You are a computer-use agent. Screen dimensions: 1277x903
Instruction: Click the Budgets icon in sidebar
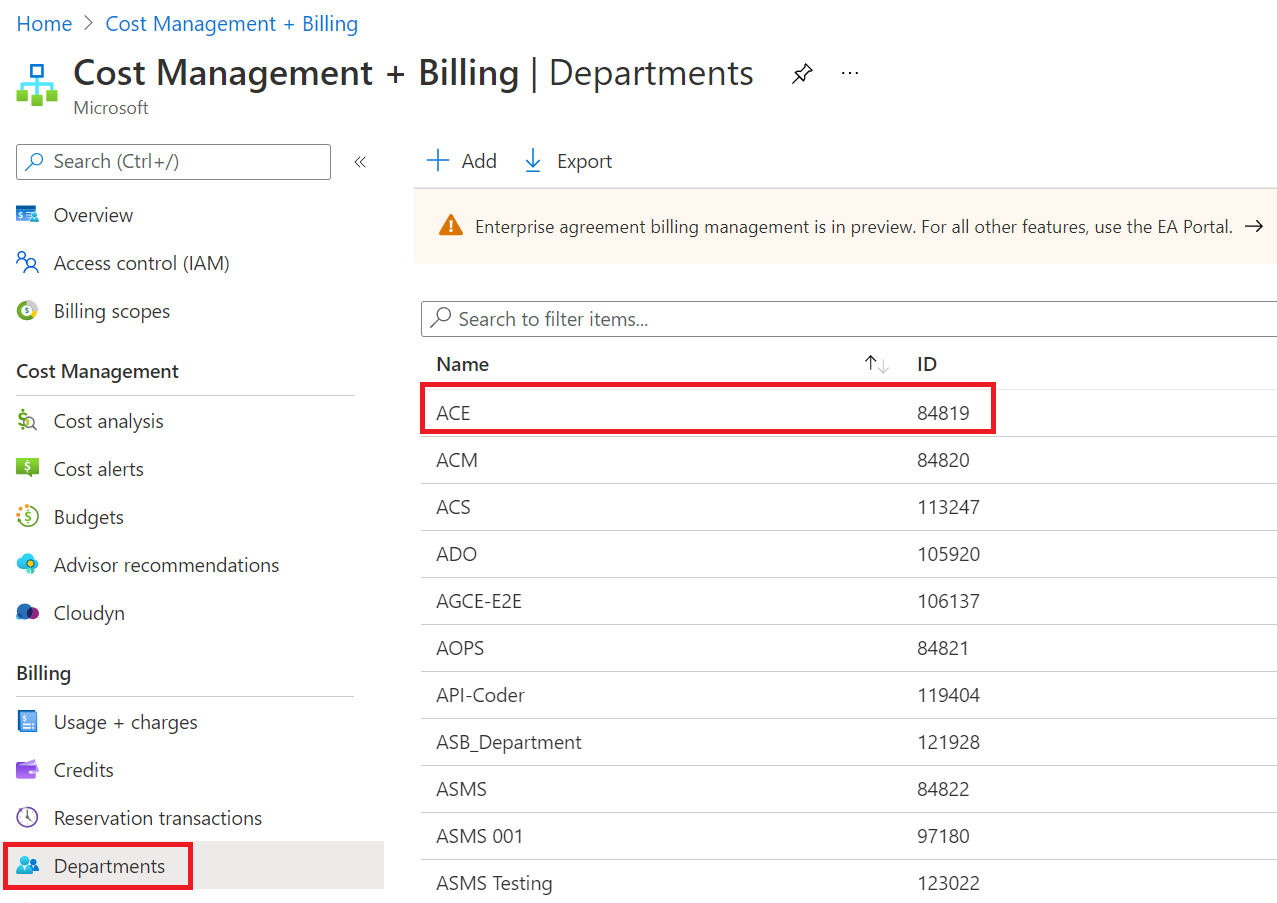click(x=28, y=517)
